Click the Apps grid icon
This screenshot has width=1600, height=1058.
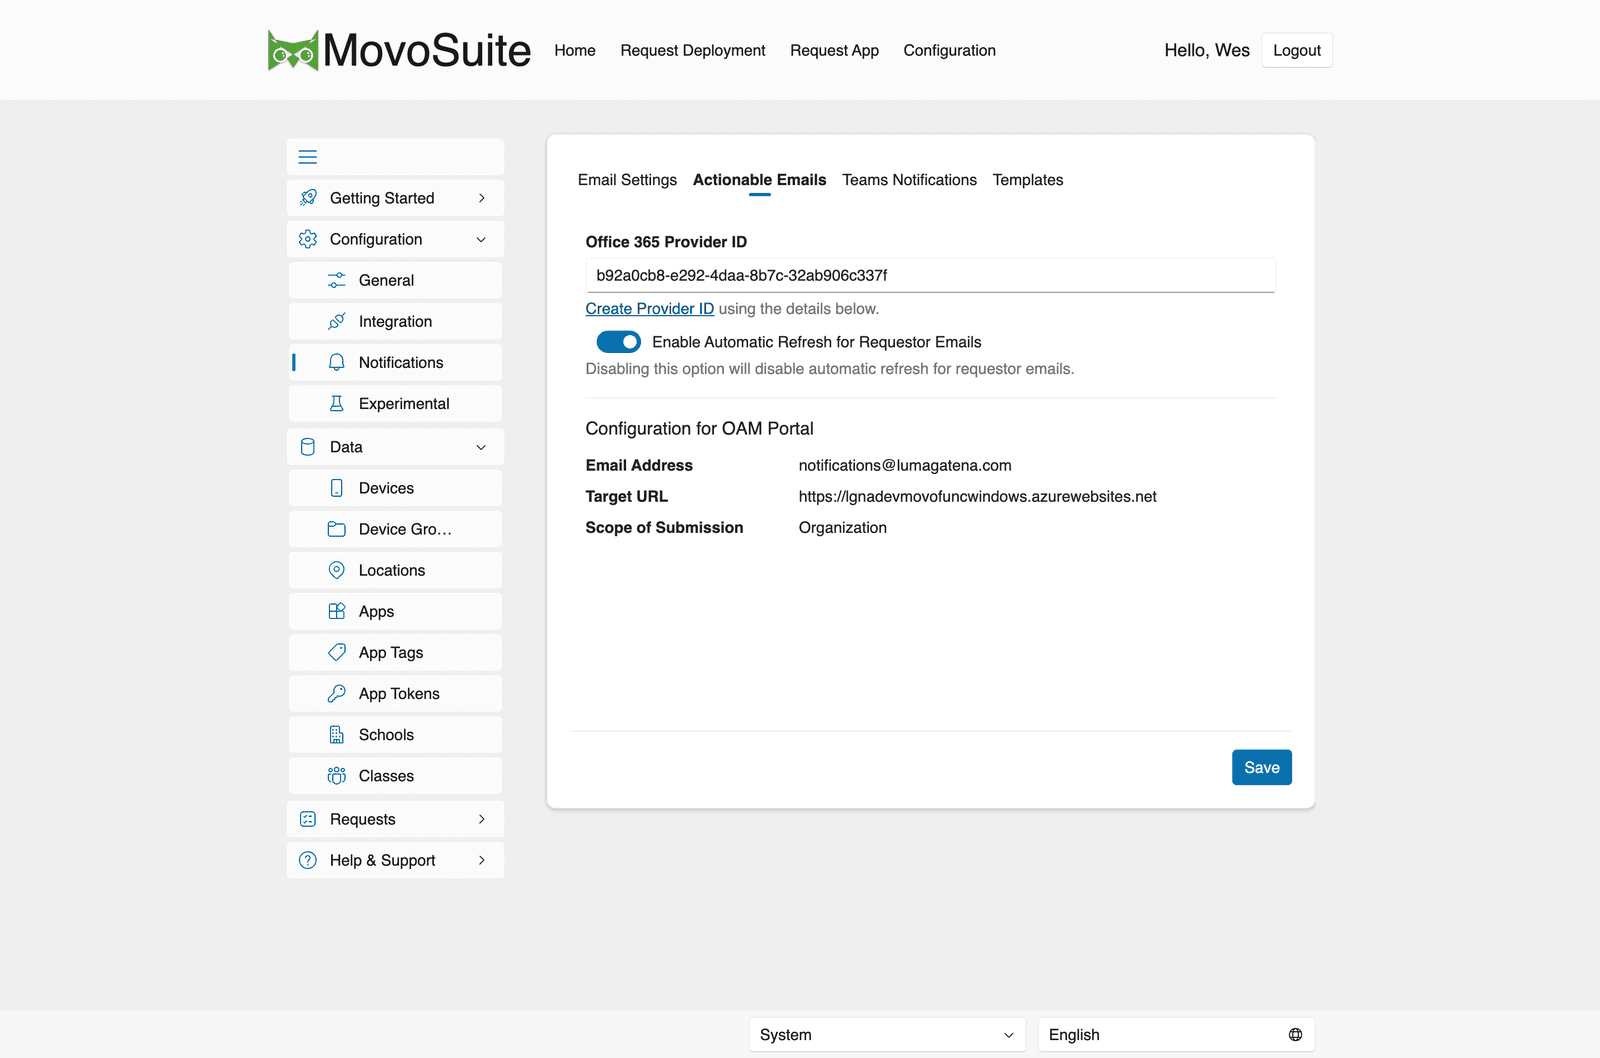click(x=337, y=611)
